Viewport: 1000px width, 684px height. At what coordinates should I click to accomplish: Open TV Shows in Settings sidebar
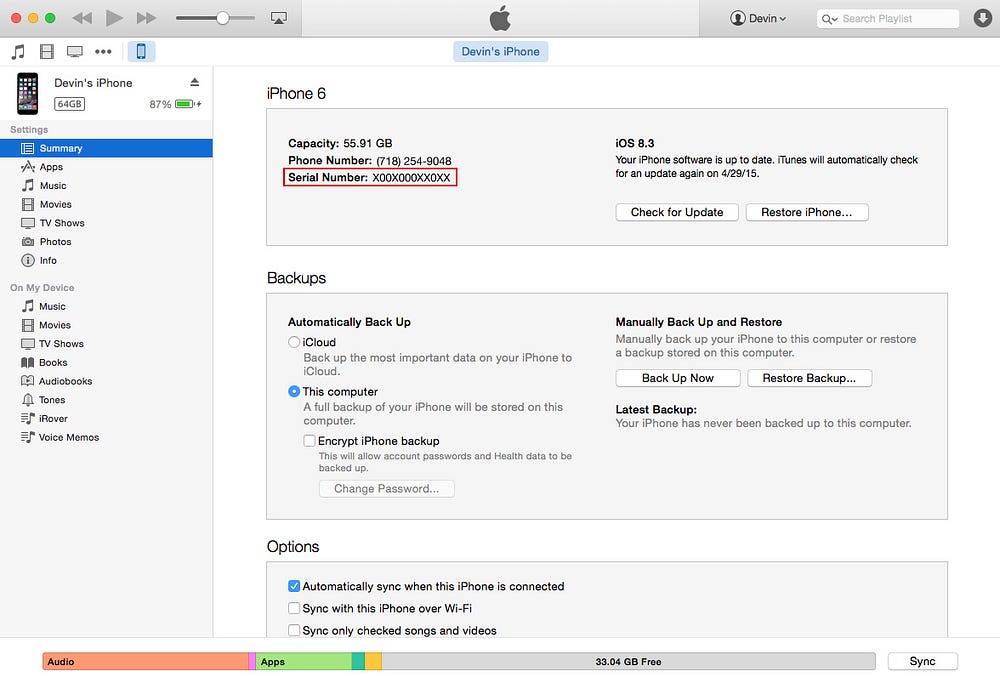coord(106,223)
